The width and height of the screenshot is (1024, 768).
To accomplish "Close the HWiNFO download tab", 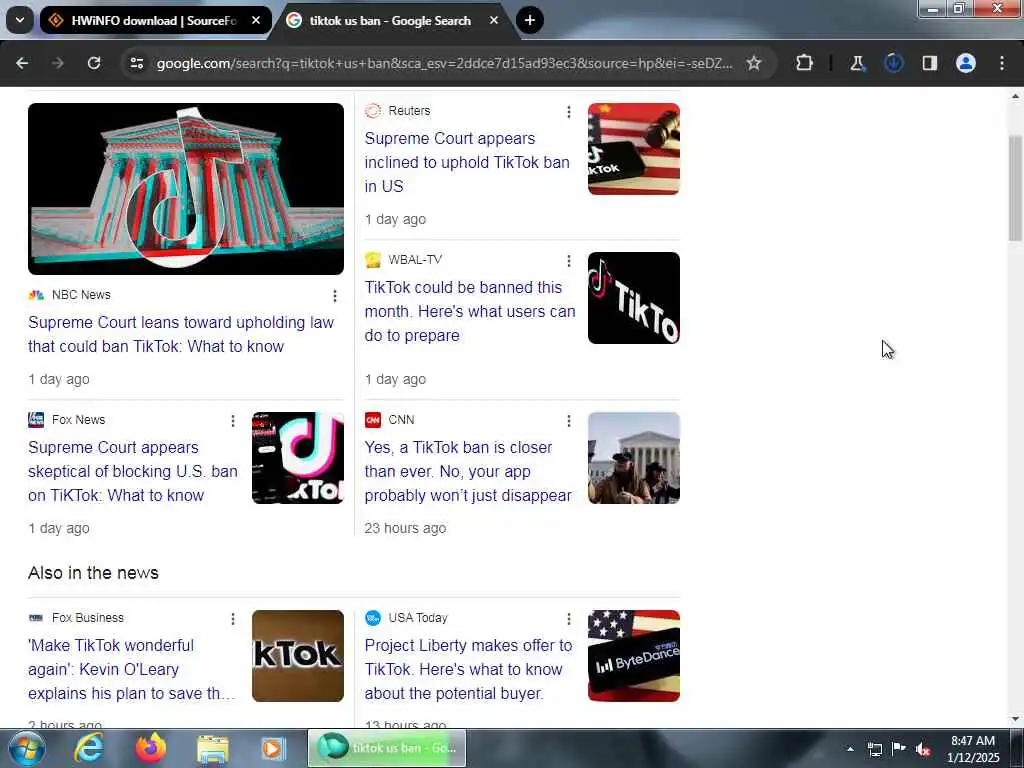I will [x=256, y=20].
